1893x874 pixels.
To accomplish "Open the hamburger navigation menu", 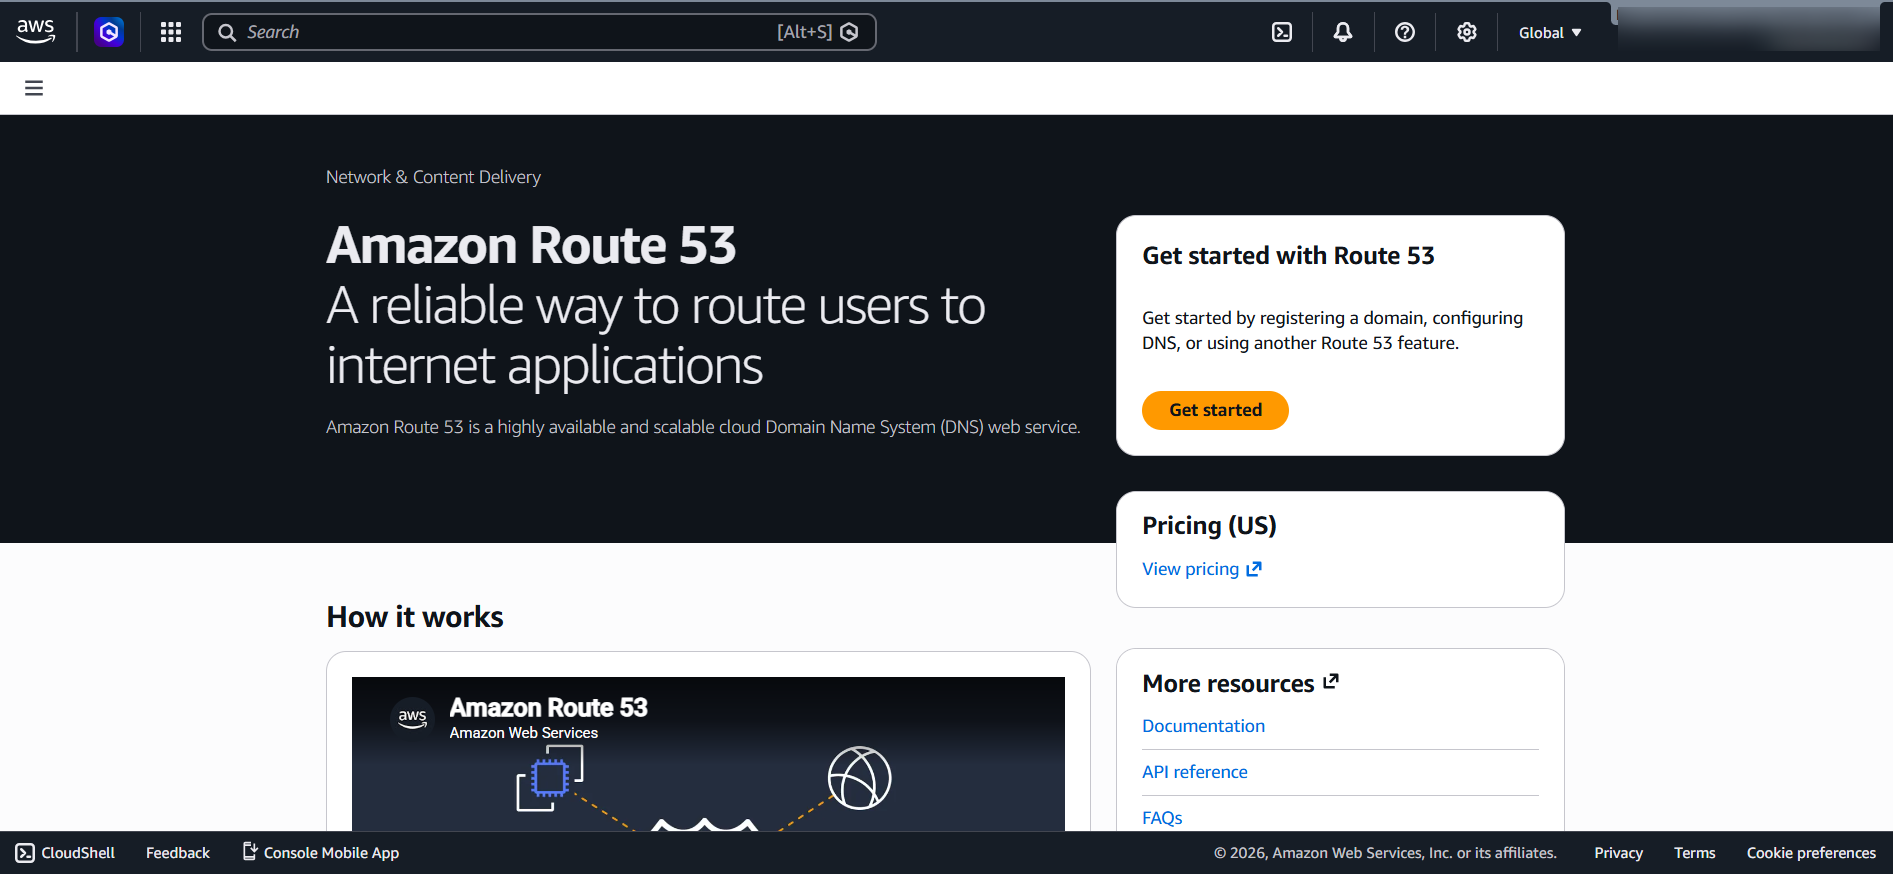I will click(x=34, y=88).
